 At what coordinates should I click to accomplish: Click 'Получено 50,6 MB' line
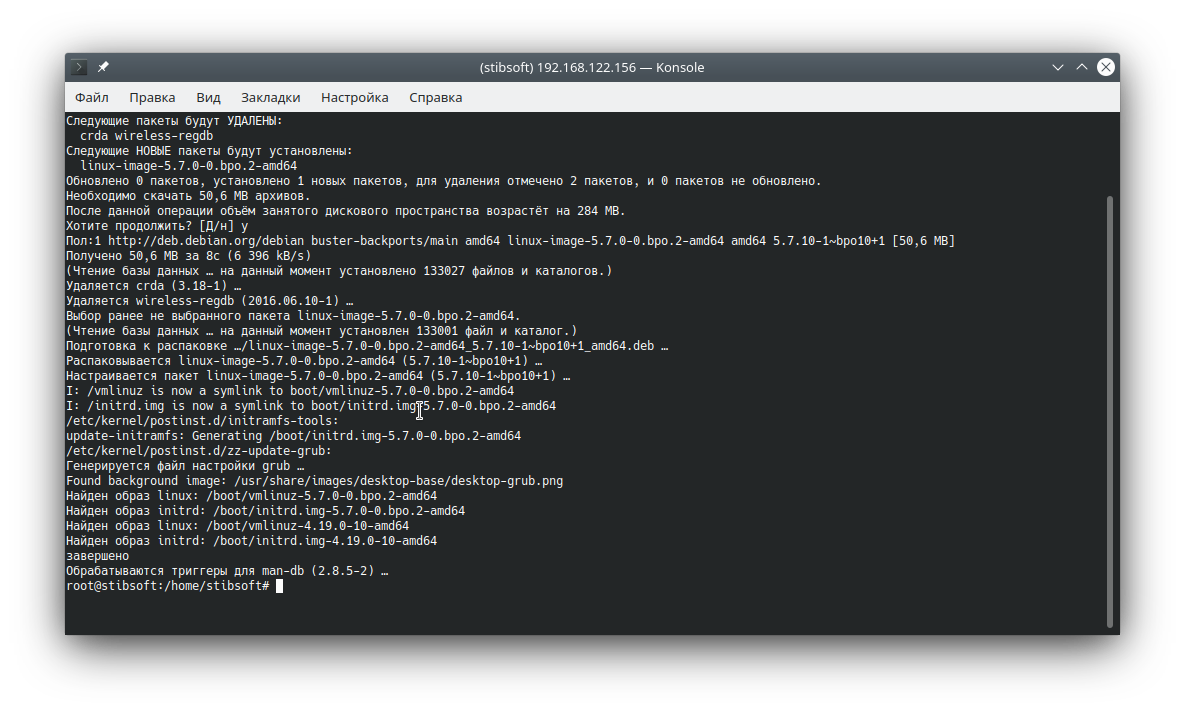[x=188, y=256]
